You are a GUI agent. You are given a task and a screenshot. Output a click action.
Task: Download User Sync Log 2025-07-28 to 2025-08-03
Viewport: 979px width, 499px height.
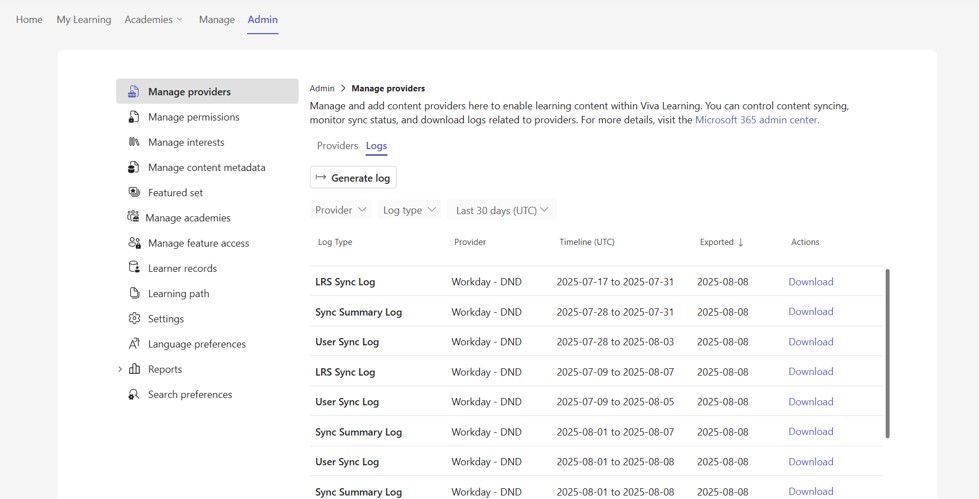810,342
